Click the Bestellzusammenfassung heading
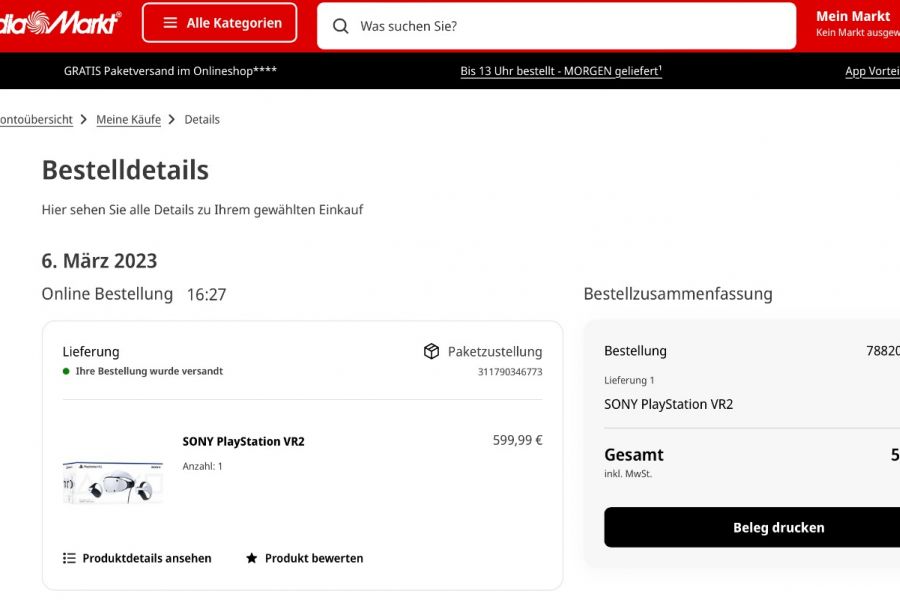Image resolution: width=900 pixels, height=600 pixels. (678, 294)
